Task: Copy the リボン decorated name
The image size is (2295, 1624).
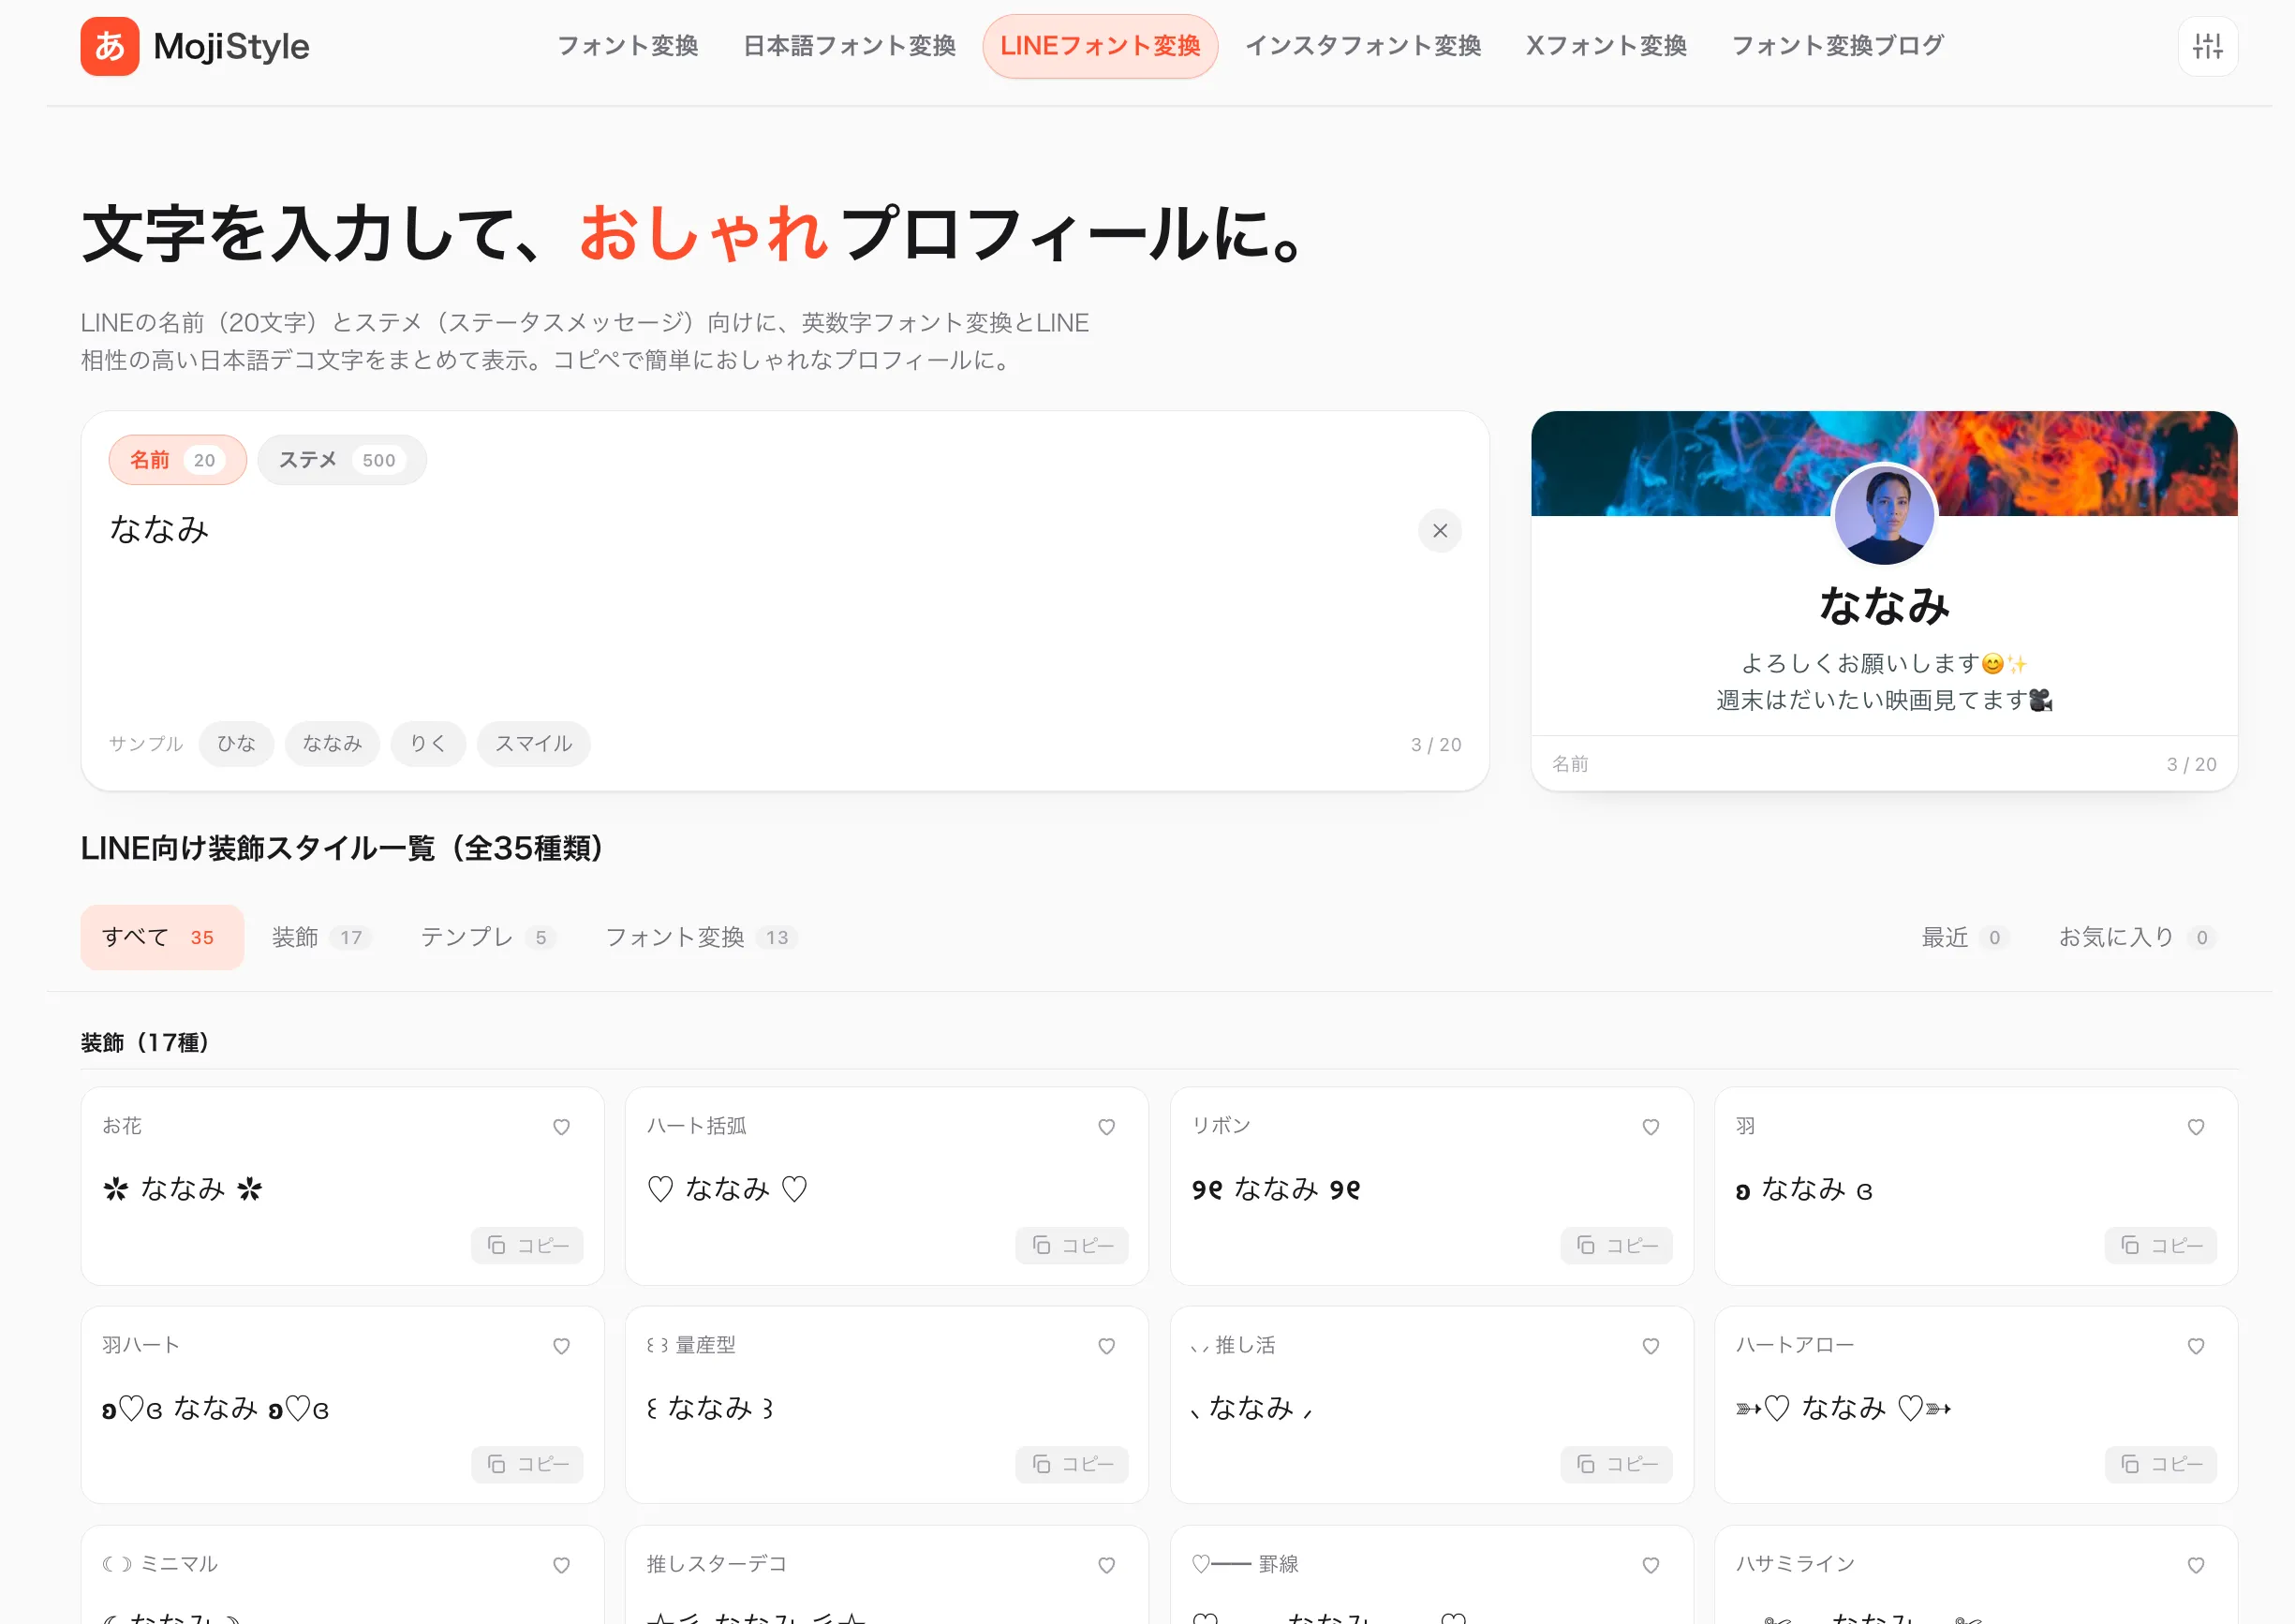Action: (1616, 1245)
